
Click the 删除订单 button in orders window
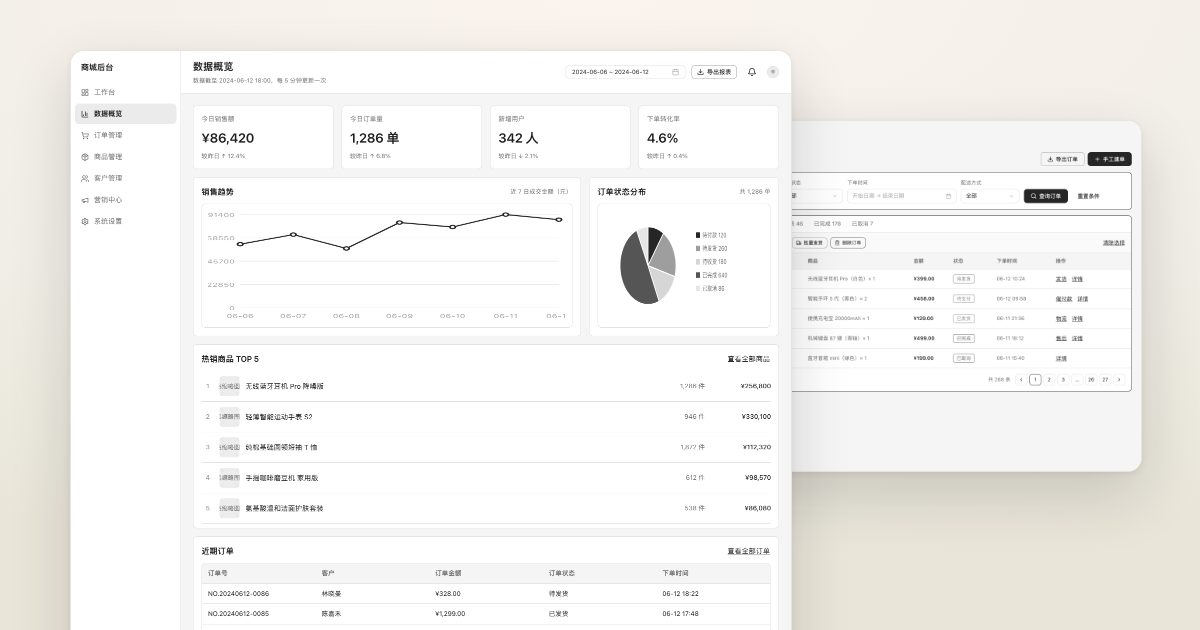pyautogui.click(x=848, y=243)
